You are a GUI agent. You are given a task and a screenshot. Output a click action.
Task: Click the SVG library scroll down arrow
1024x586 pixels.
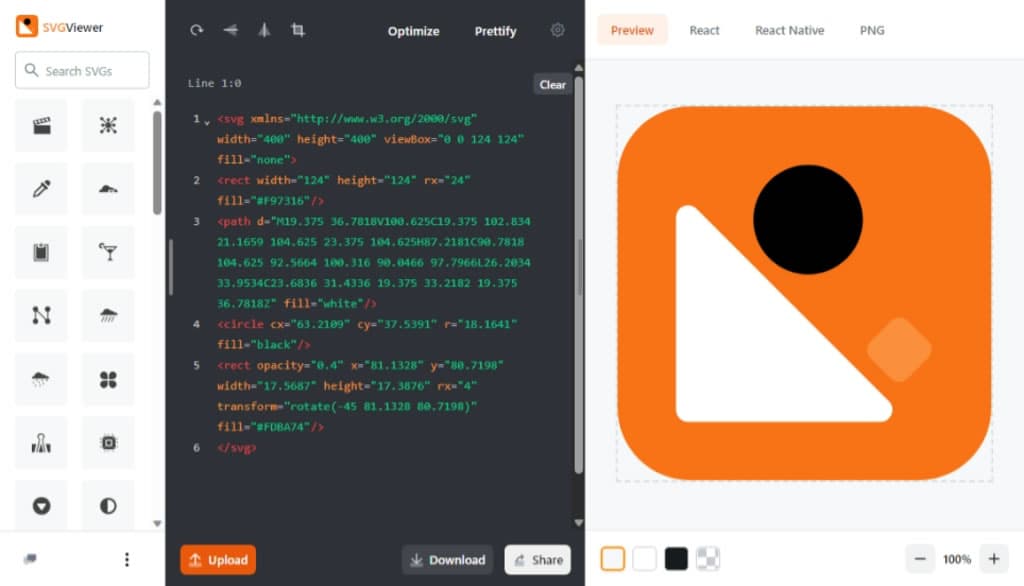(x=157, y=523)
